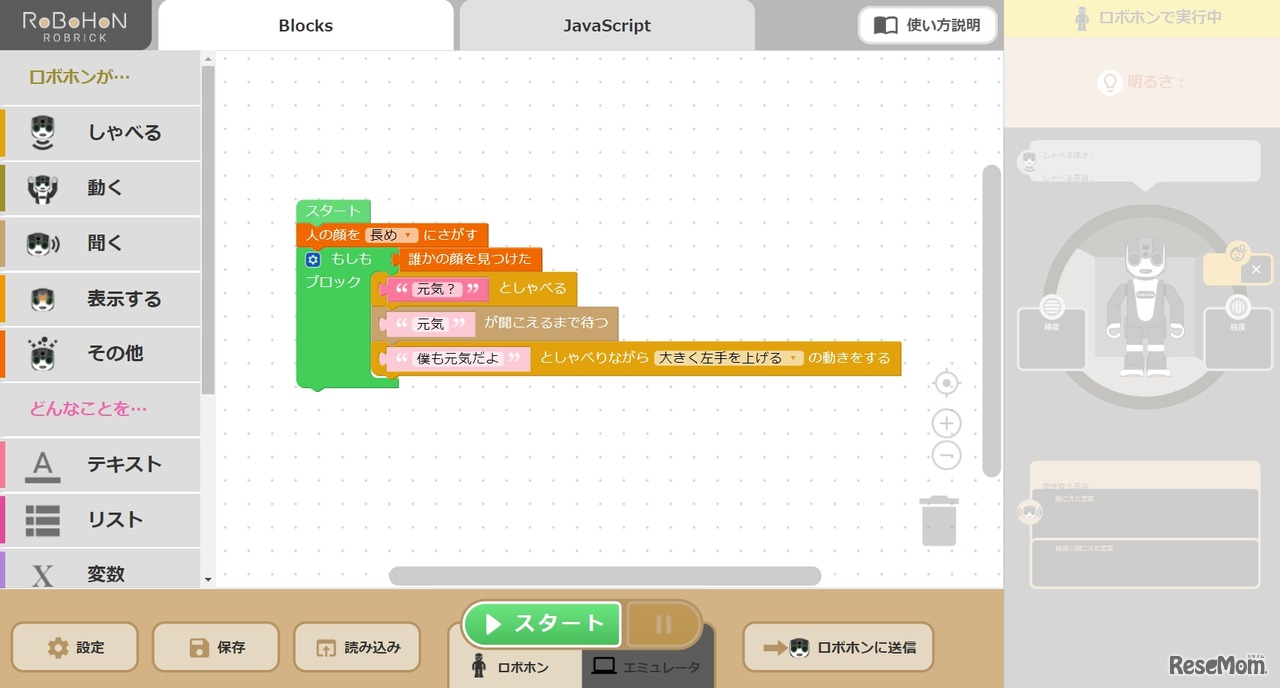The width and height of the screenshot is (1280, 688).
Task: Click the right 輝度 sensor icon
Action: point(1238,307)
